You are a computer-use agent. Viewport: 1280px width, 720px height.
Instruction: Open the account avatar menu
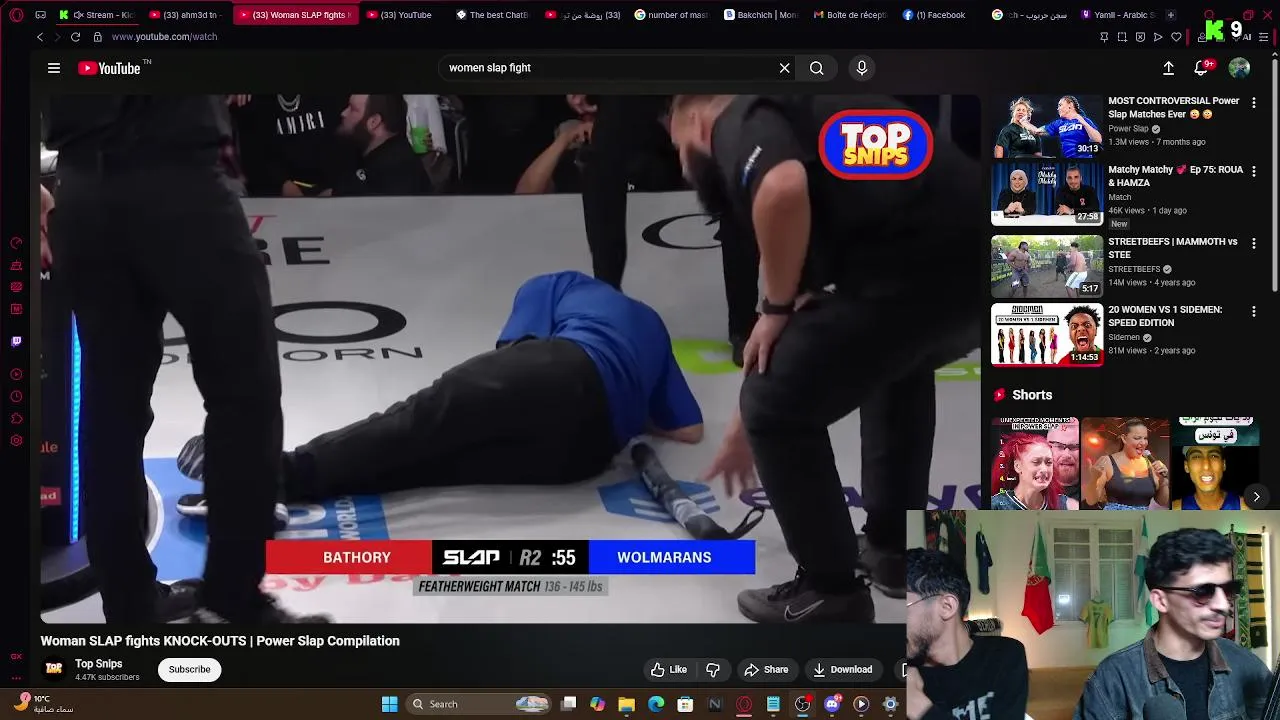(x=1239, y=68)
